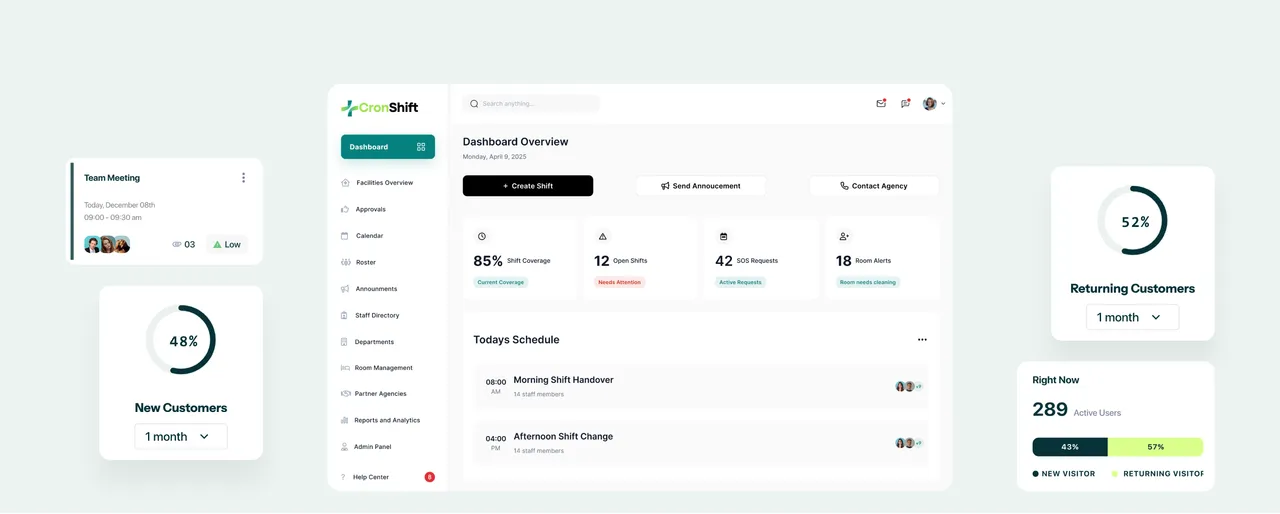The height and width of the screenshot is (514, 1280).
Task: Click the Reports and Analytics chart icon
Action: click(346, 420)
